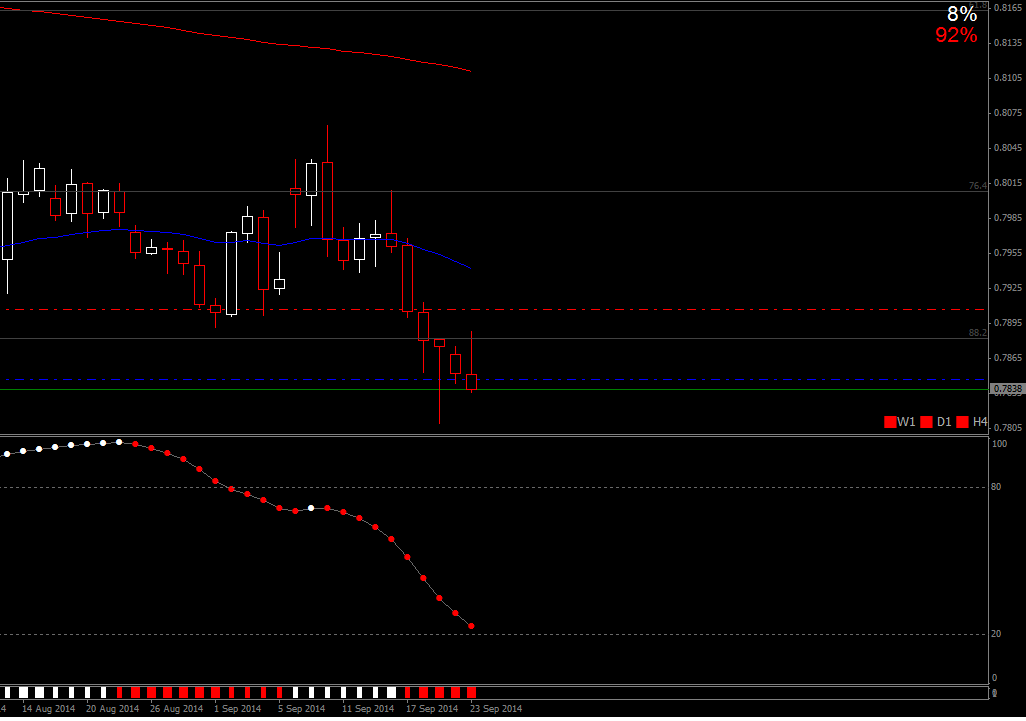Click the 17 Sep 2014 date label
The image size is (1026, 721).
432,709
